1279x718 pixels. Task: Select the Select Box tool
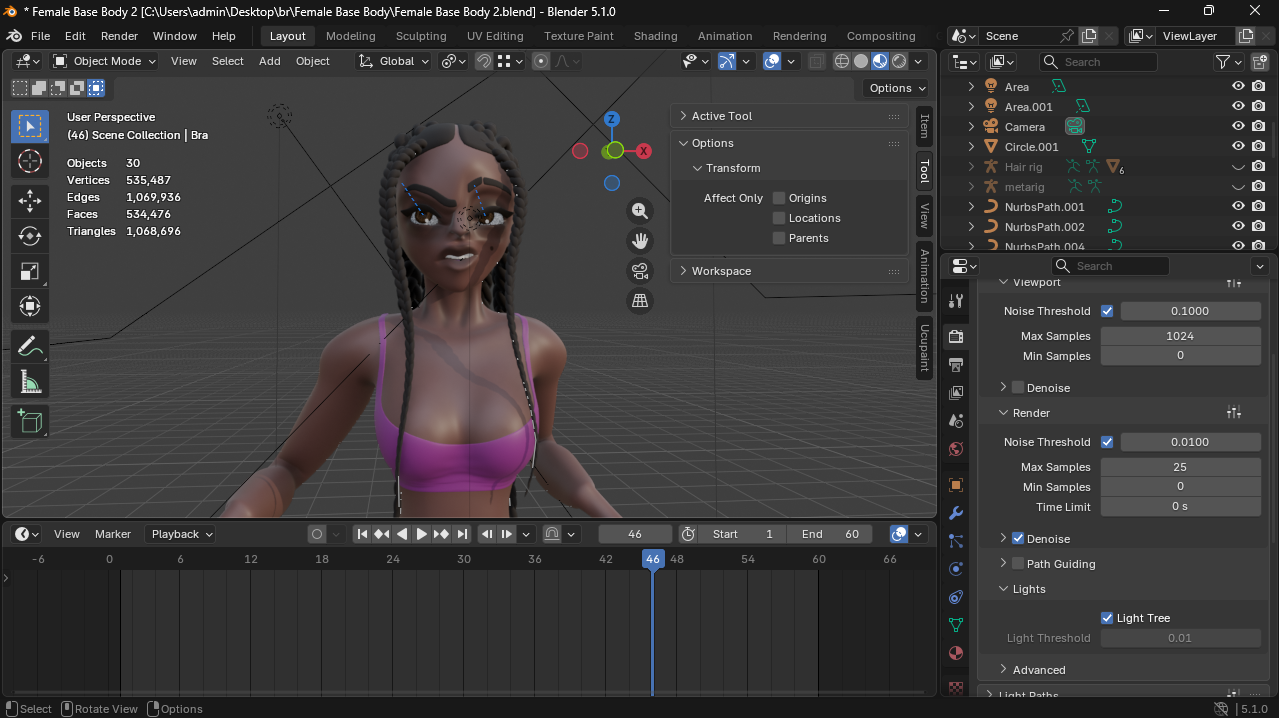30,127
